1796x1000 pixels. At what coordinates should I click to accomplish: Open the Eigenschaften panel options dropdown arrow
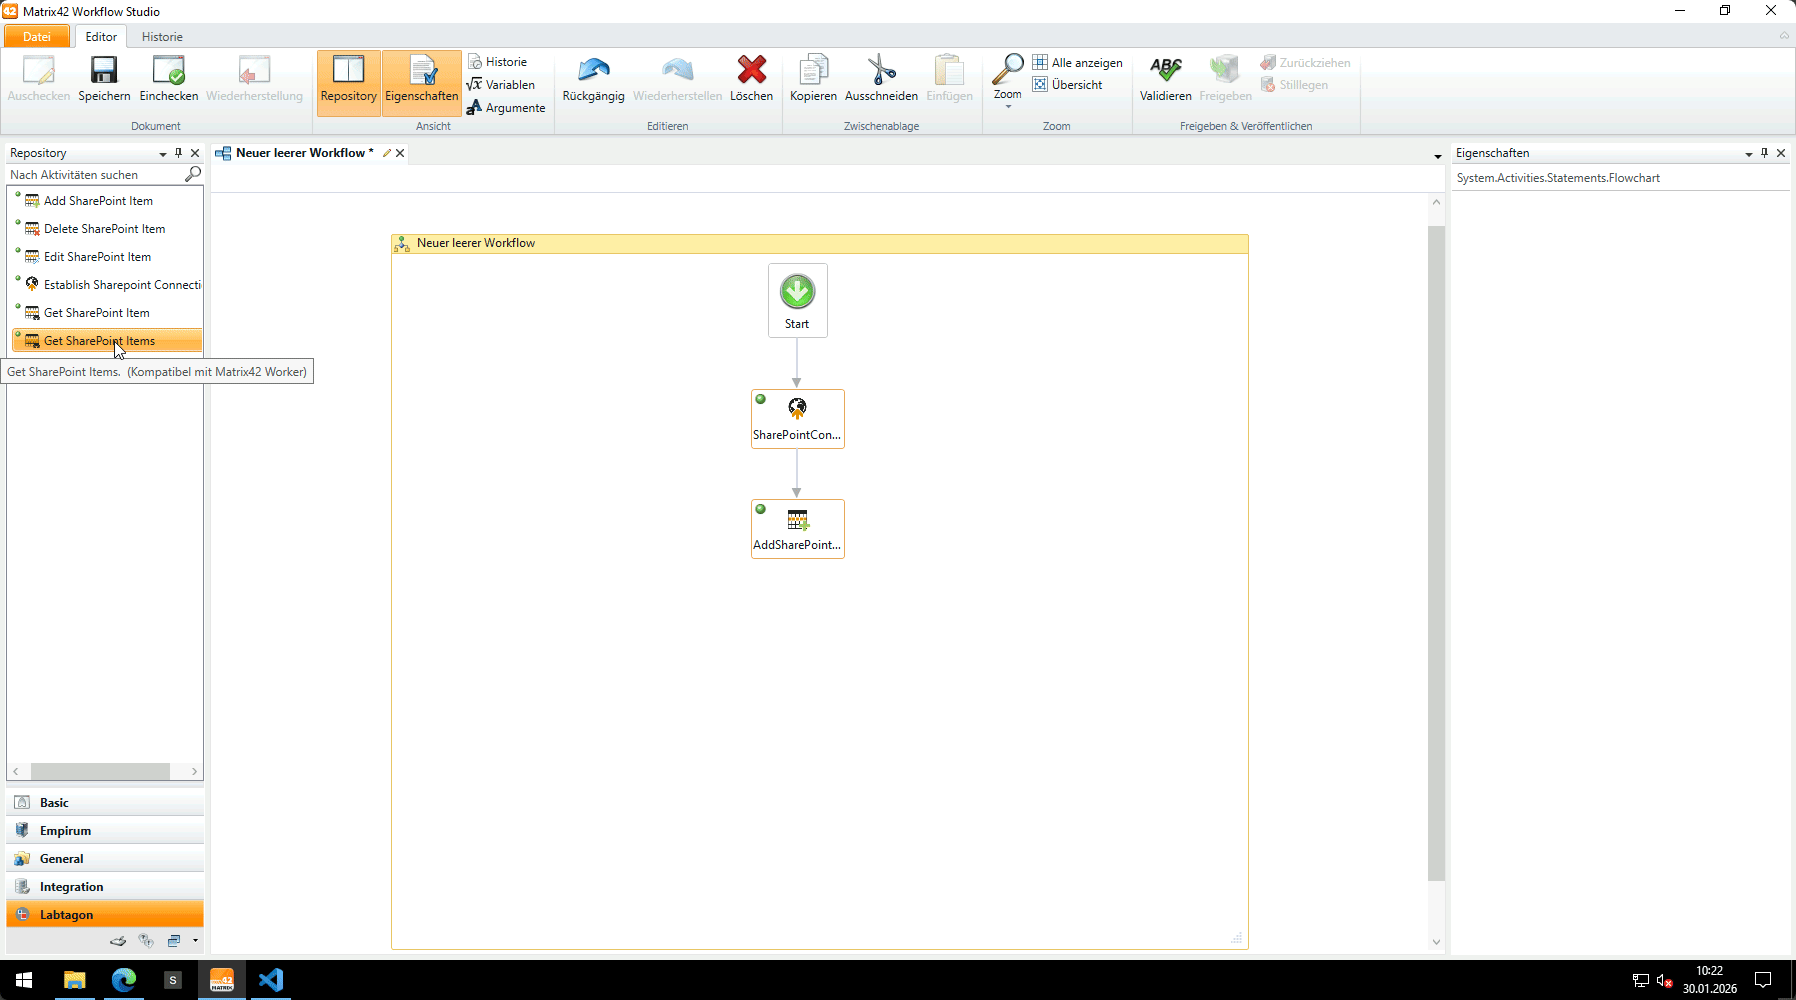click(x=1749, y=154)
